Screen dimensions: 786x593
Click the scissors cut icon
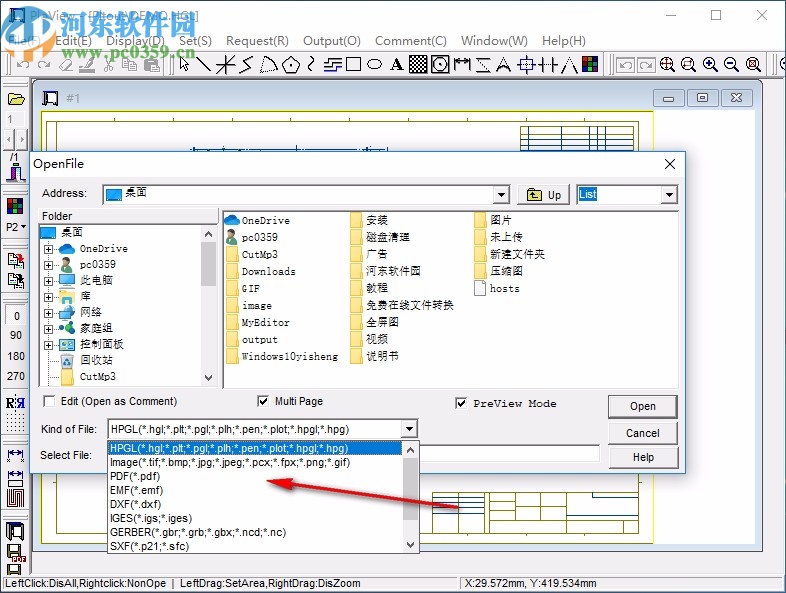click(108, 65)
